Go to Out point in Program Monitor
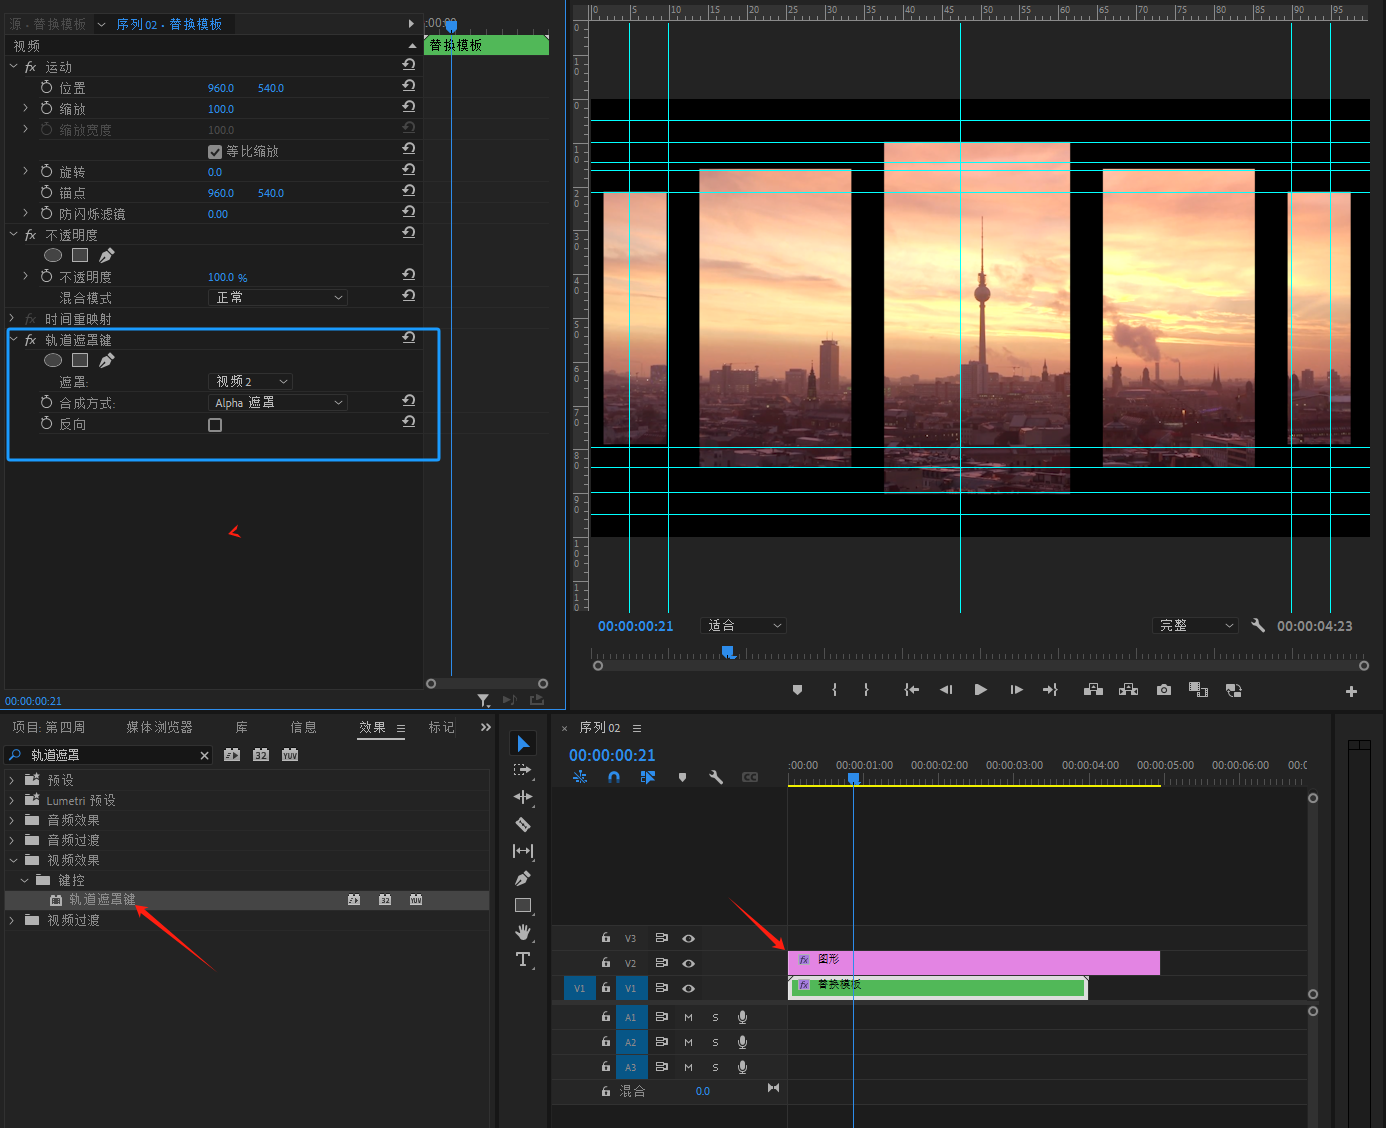Viewport: 1386px width, 1128px height. pyautogui.click(x=1050, y=690)
